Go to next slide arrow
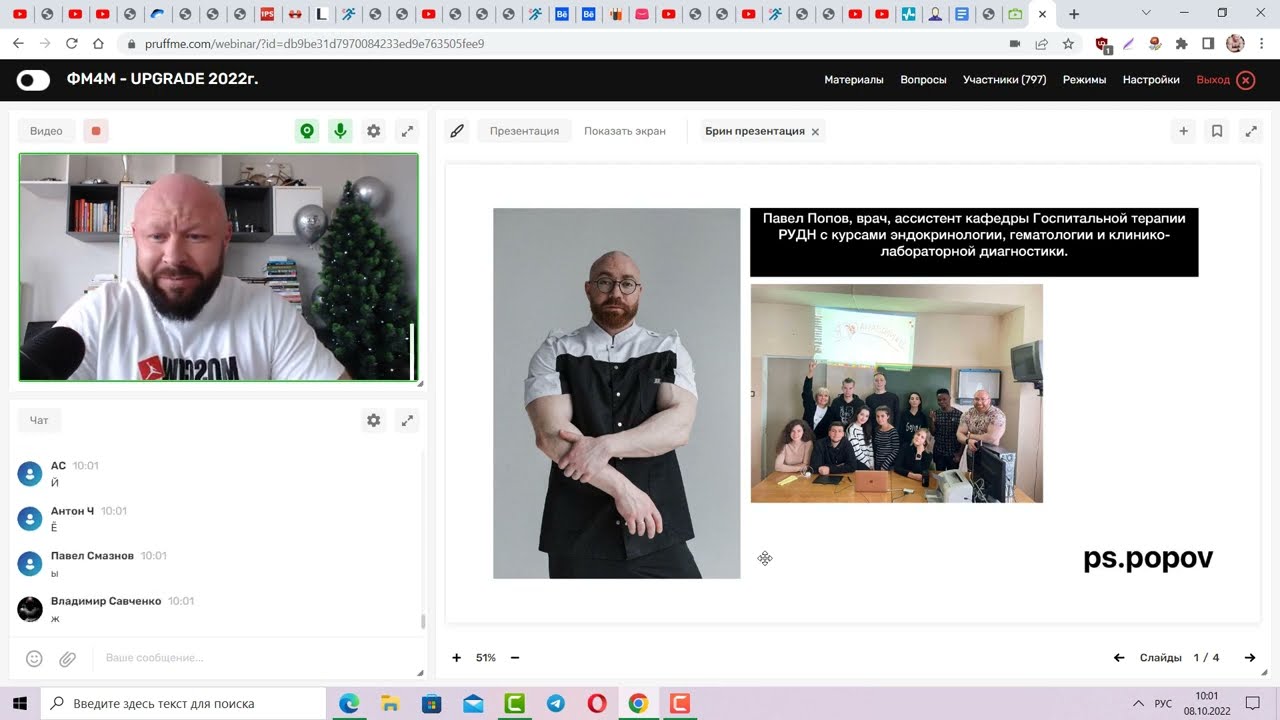The height and width of the screenshot is (720, 1280). coord(1249,658)
